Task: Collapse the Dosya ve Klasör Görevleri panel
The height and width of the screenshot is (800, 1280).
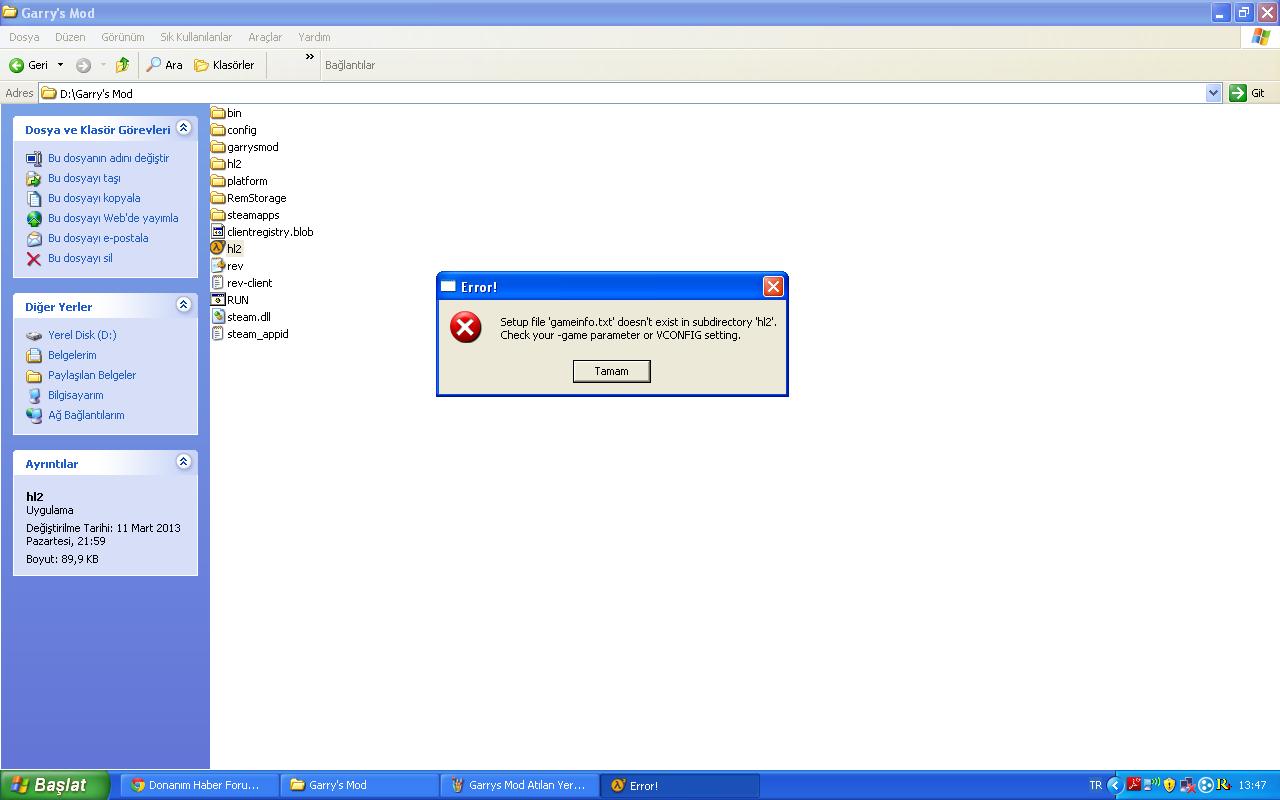Action: (183, 128)
